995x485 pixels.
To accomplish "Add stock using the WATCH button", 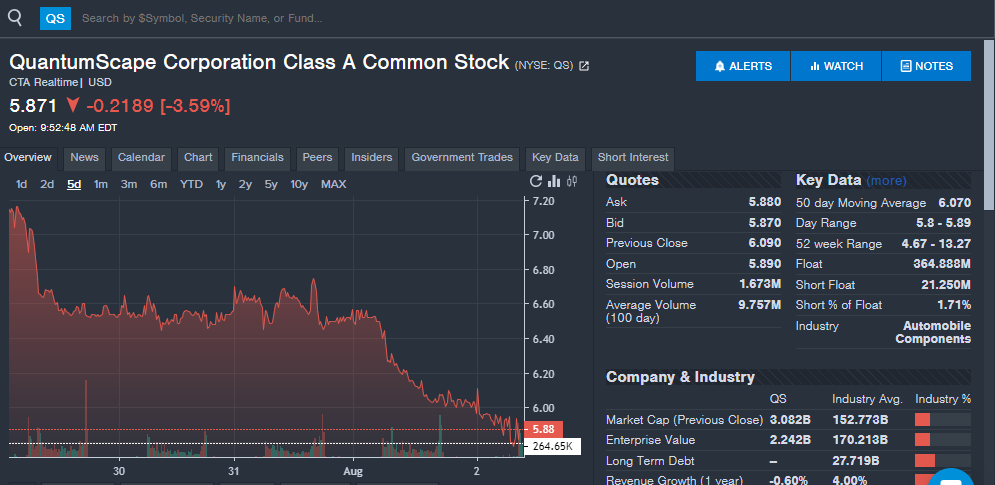I will 836,66.
